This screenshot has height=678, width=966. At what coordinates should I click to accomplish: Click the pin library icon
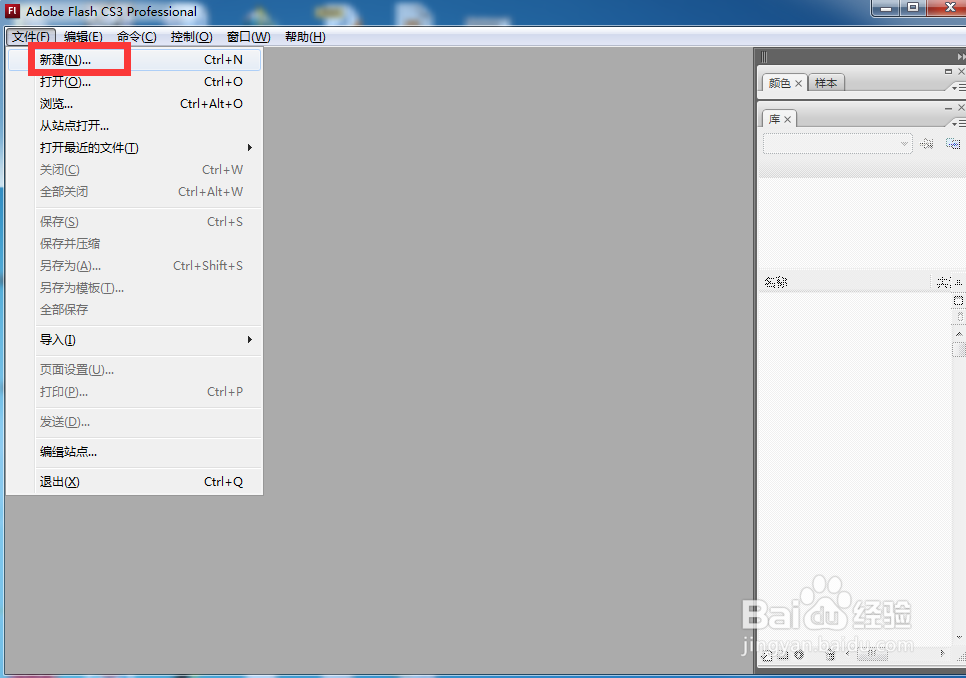[x=927, y=143]
